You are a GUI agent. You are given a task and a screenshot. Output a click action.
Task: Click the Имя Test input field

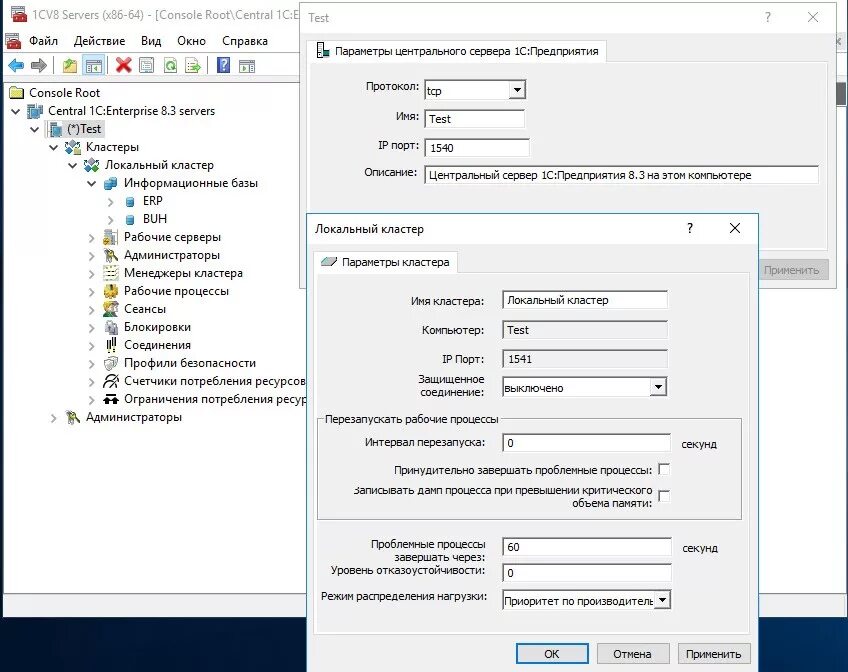point(475,119)
